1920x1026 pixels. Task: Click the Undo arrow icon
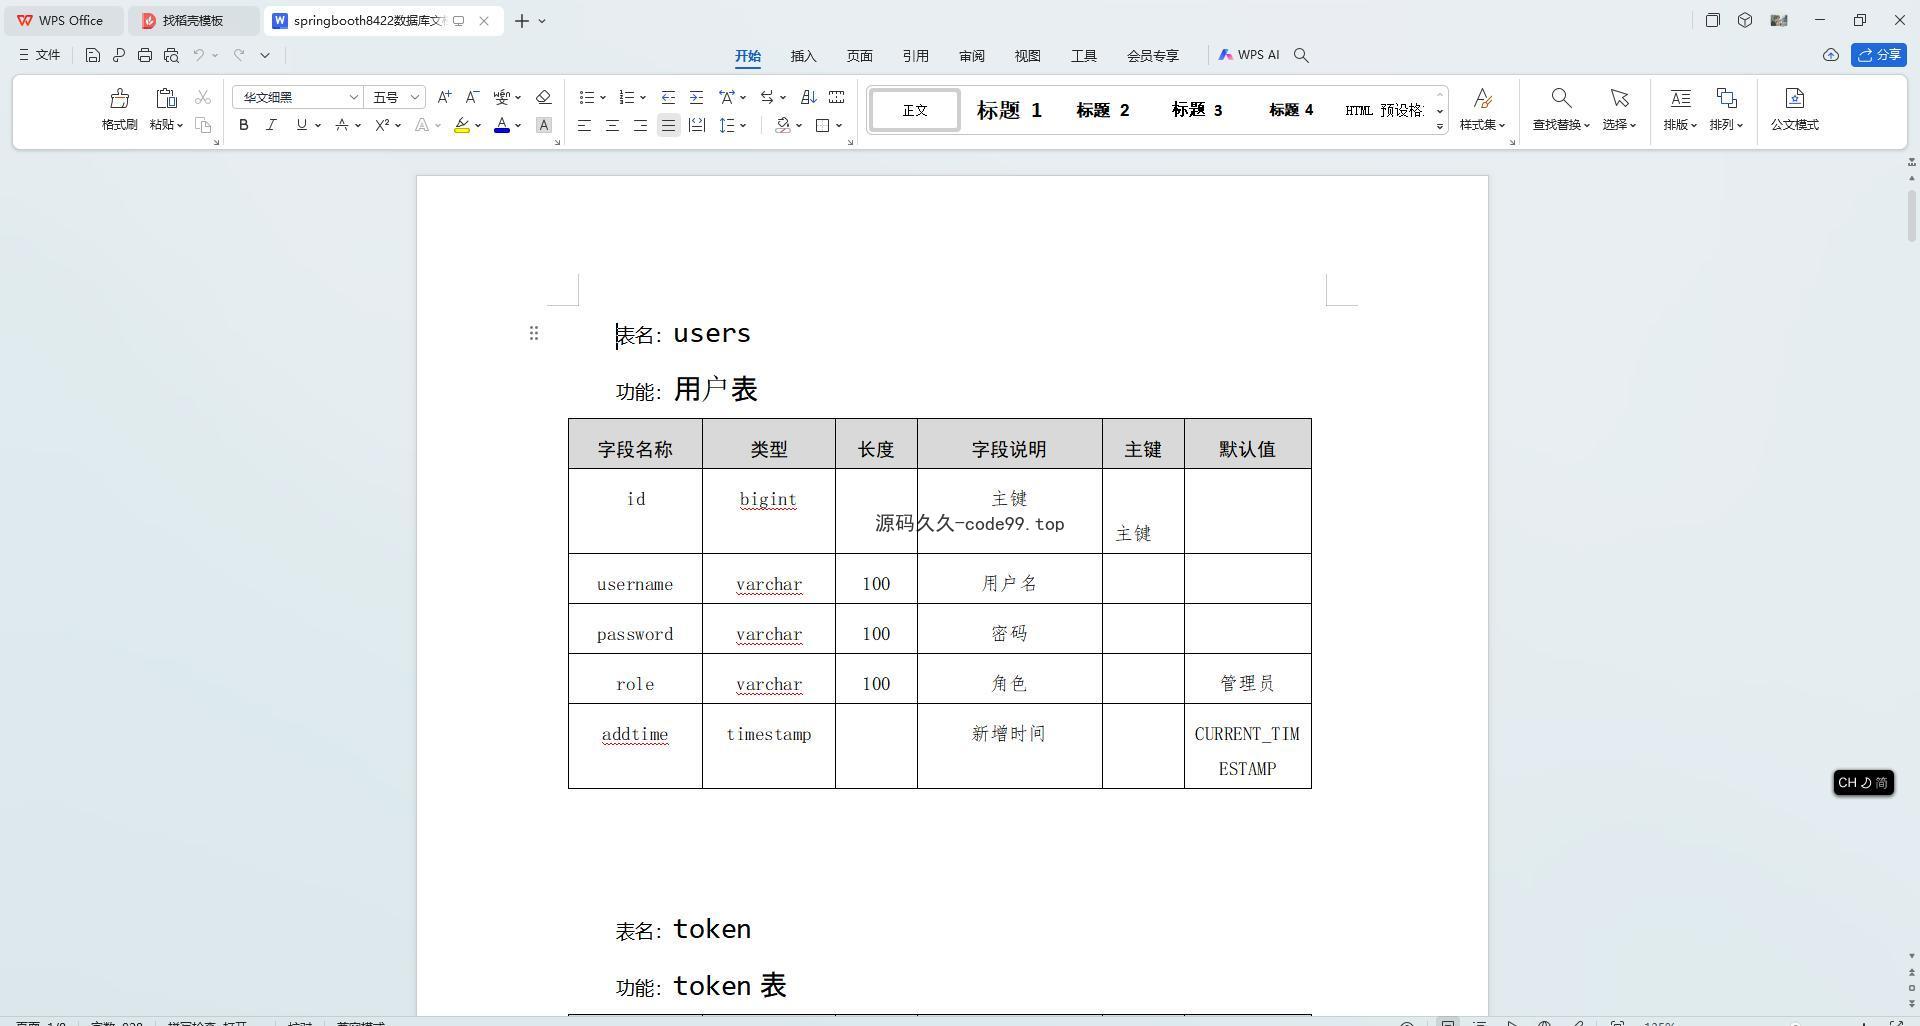tap(199, 55)
